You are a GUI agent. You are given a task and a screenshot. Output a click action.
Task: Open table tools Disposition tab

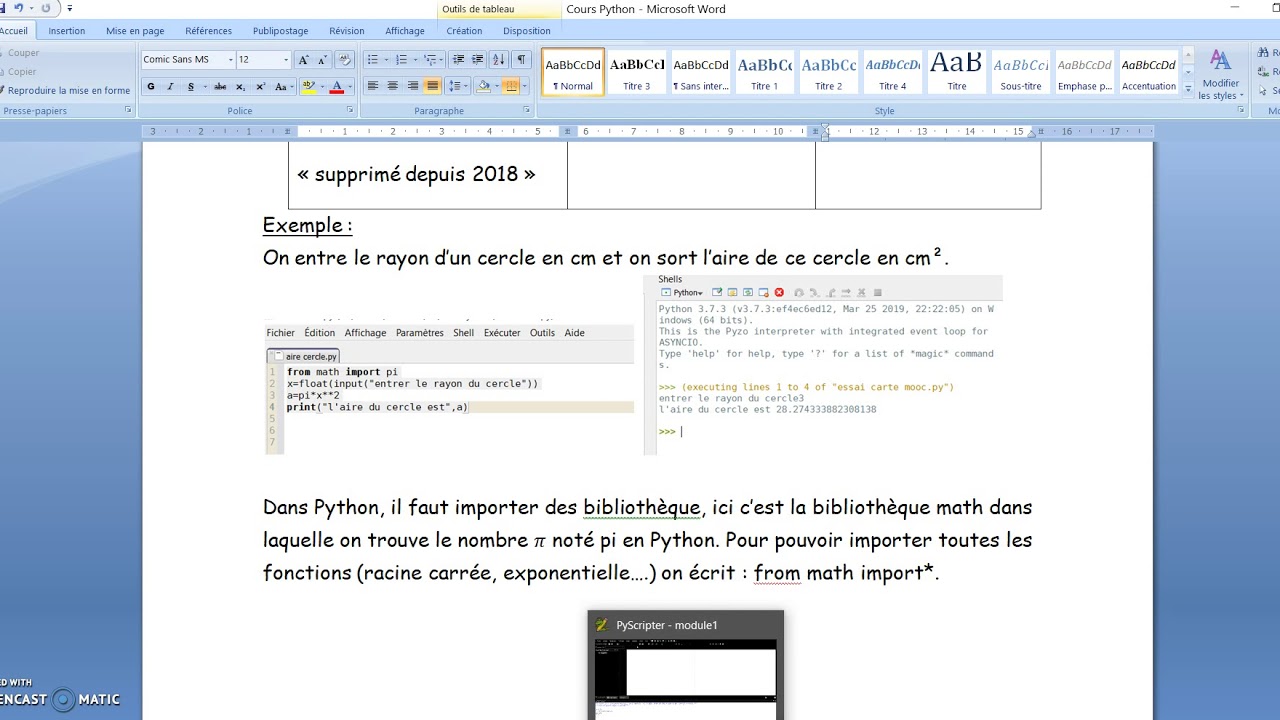tap(527, 31)
